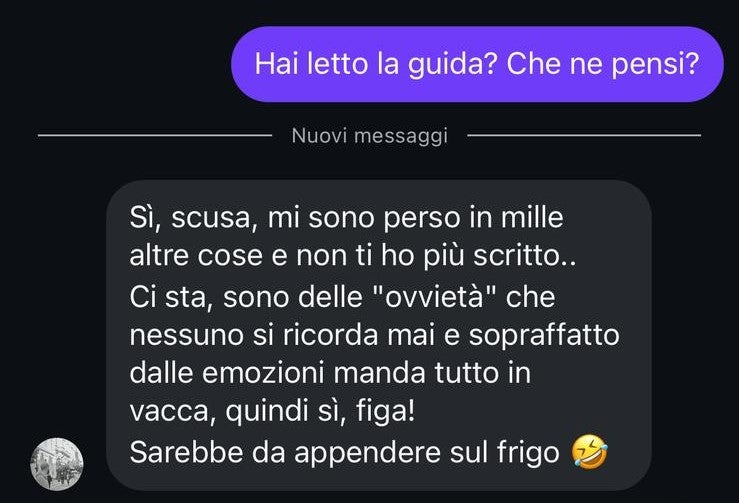The height and width of the screenshot is (503, 739).
Task: Select the purple sent message bubble
Action: (x=477, y=64)
